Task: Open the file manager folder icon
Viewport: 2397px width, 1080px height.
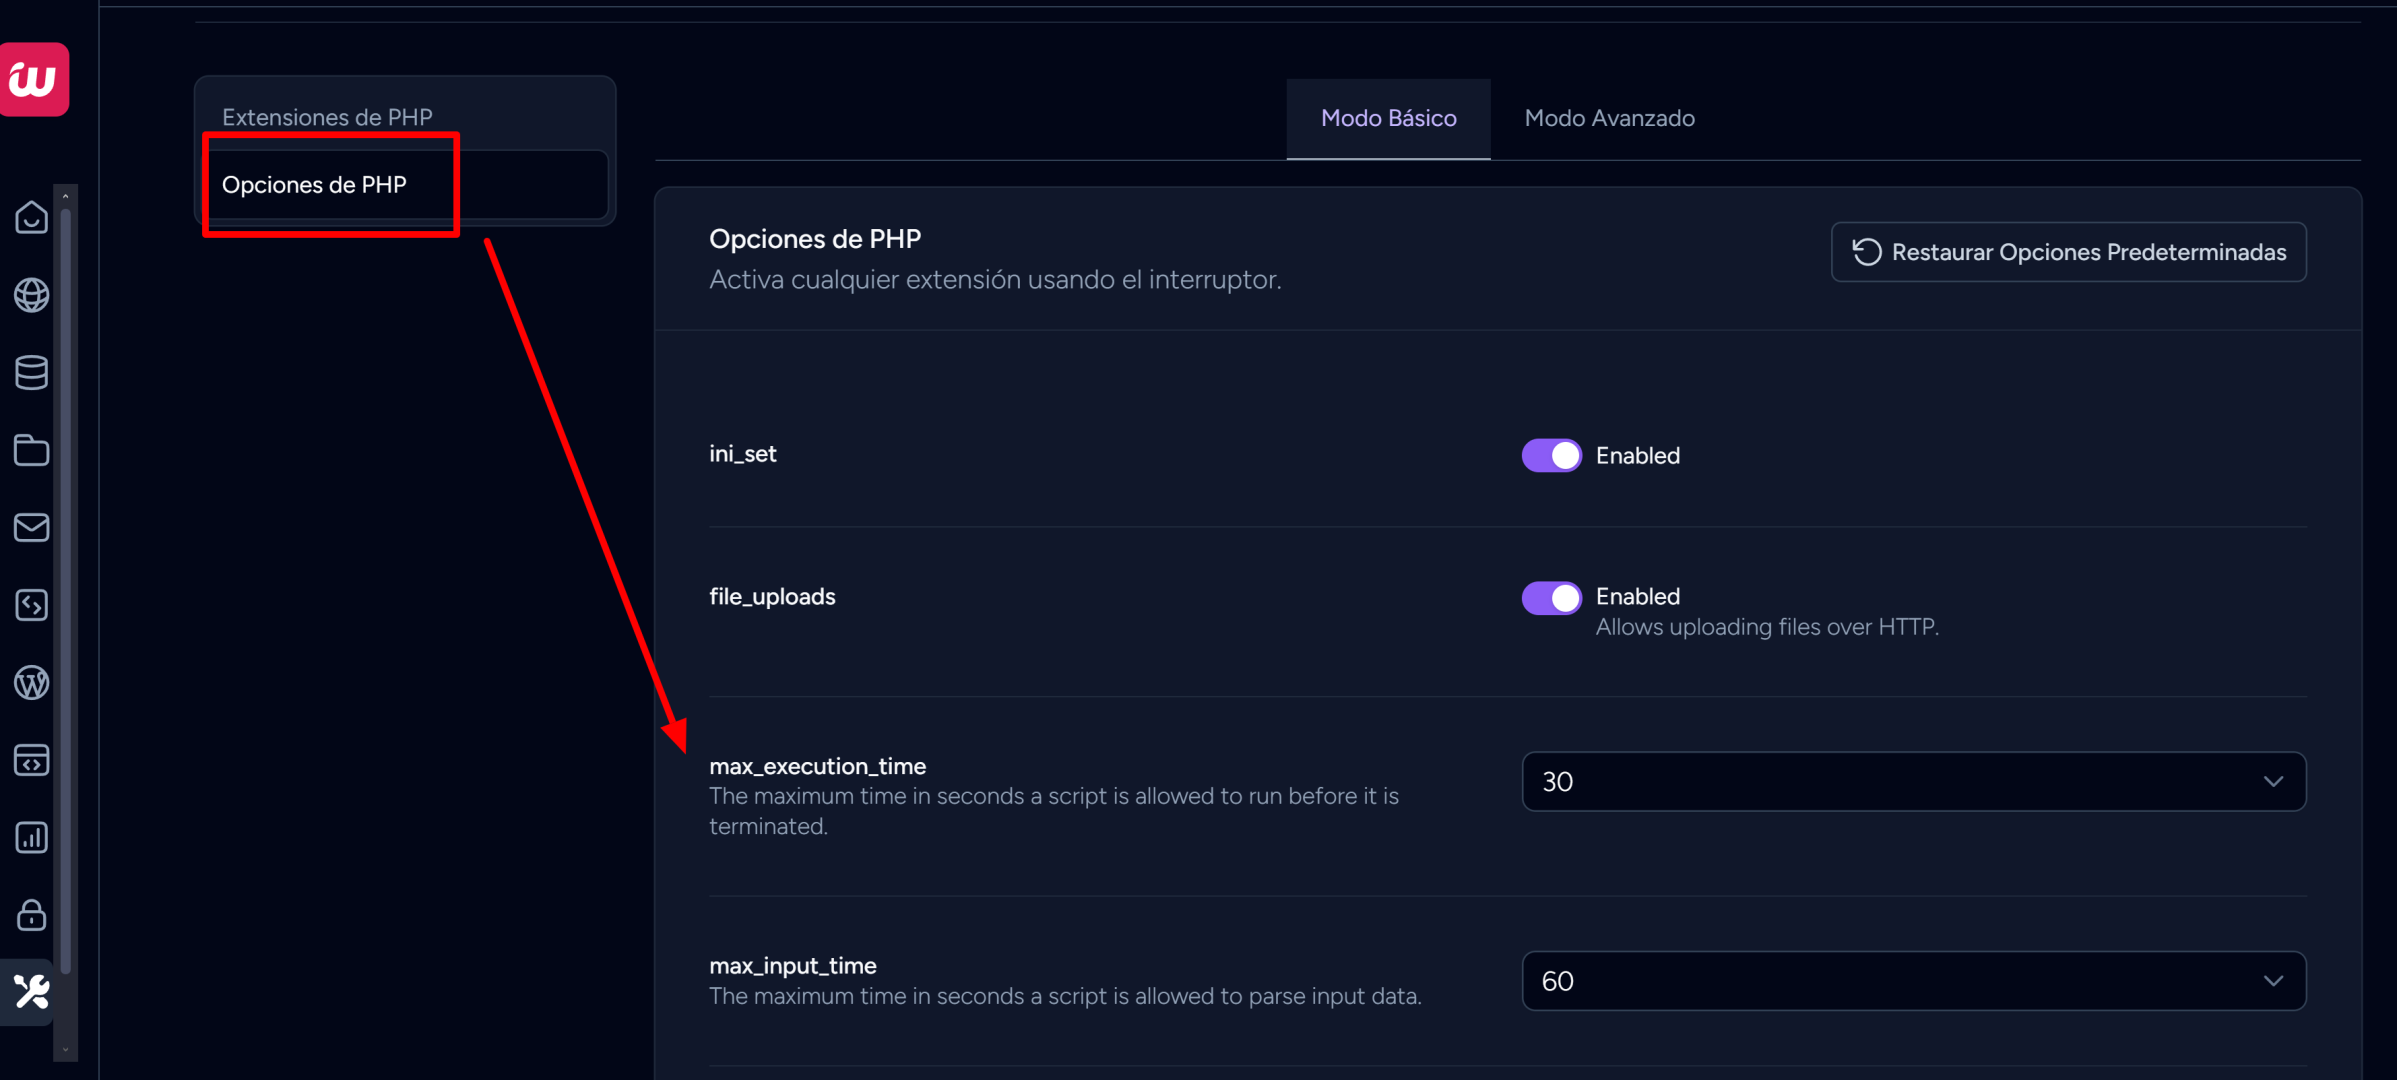Action: pyautogui.click(x=31, y=450)
